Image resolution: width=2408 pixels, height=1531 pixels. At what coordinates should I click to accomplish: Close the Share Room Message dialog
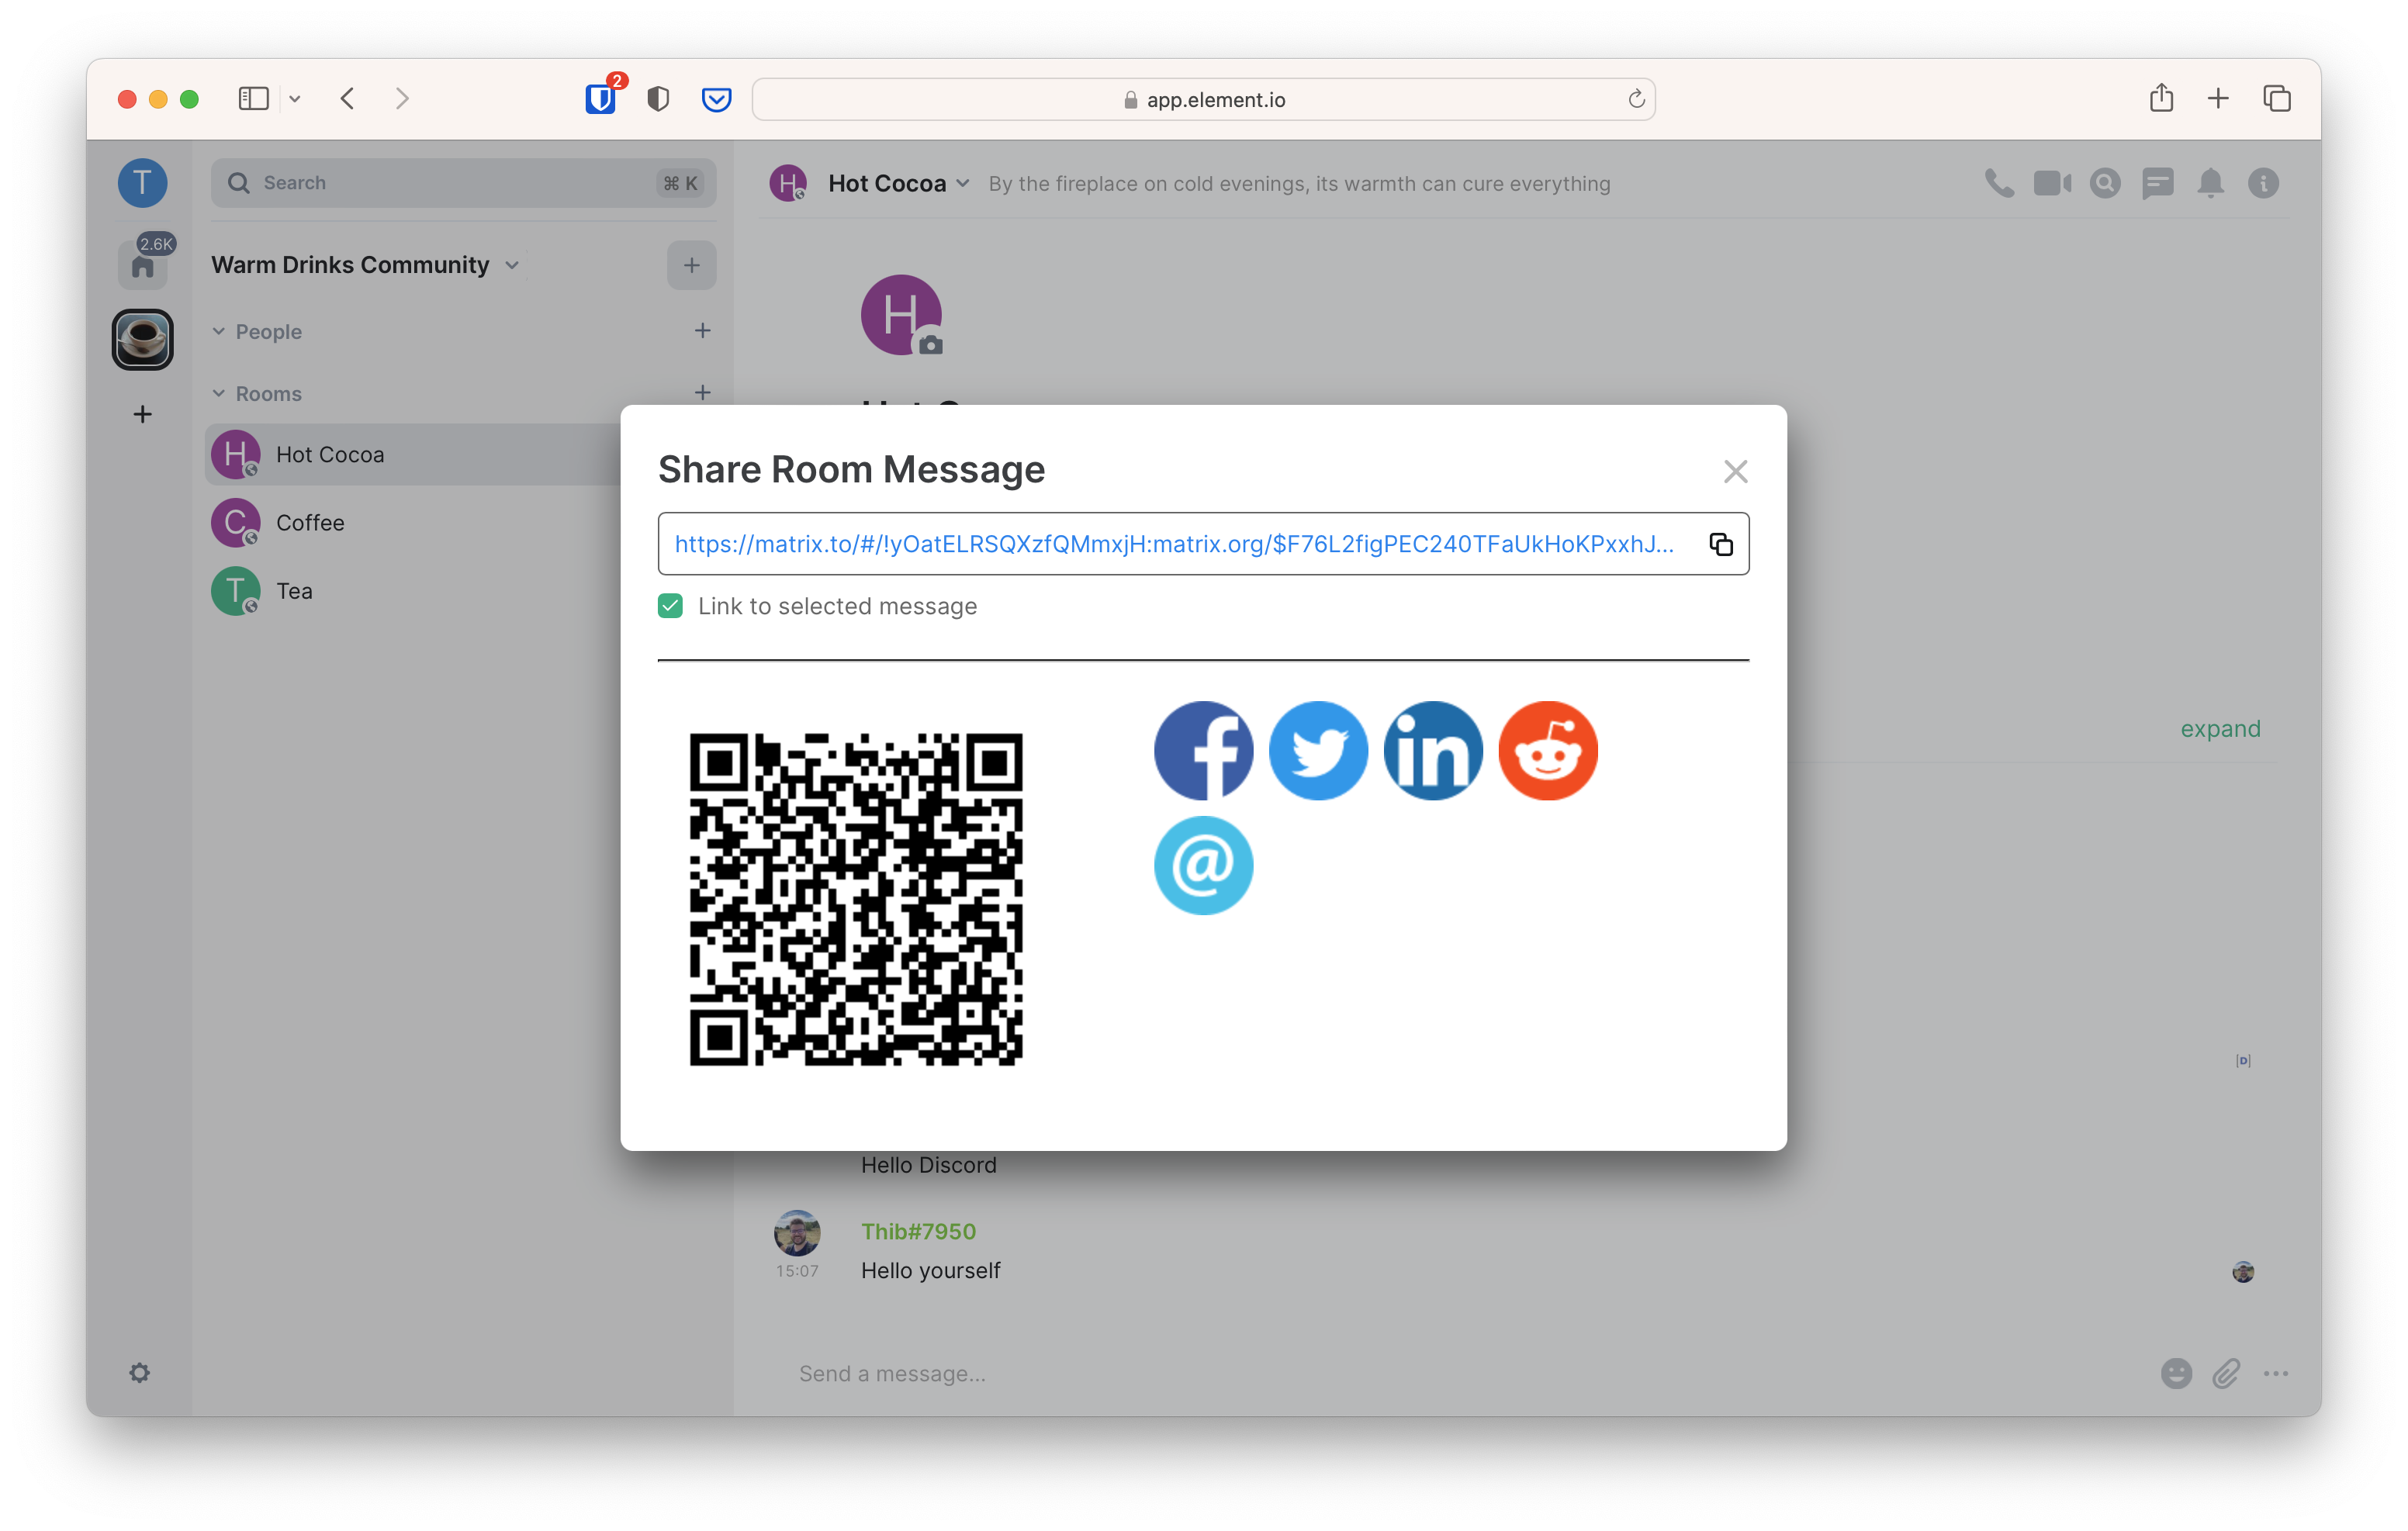click(1735, 471)
